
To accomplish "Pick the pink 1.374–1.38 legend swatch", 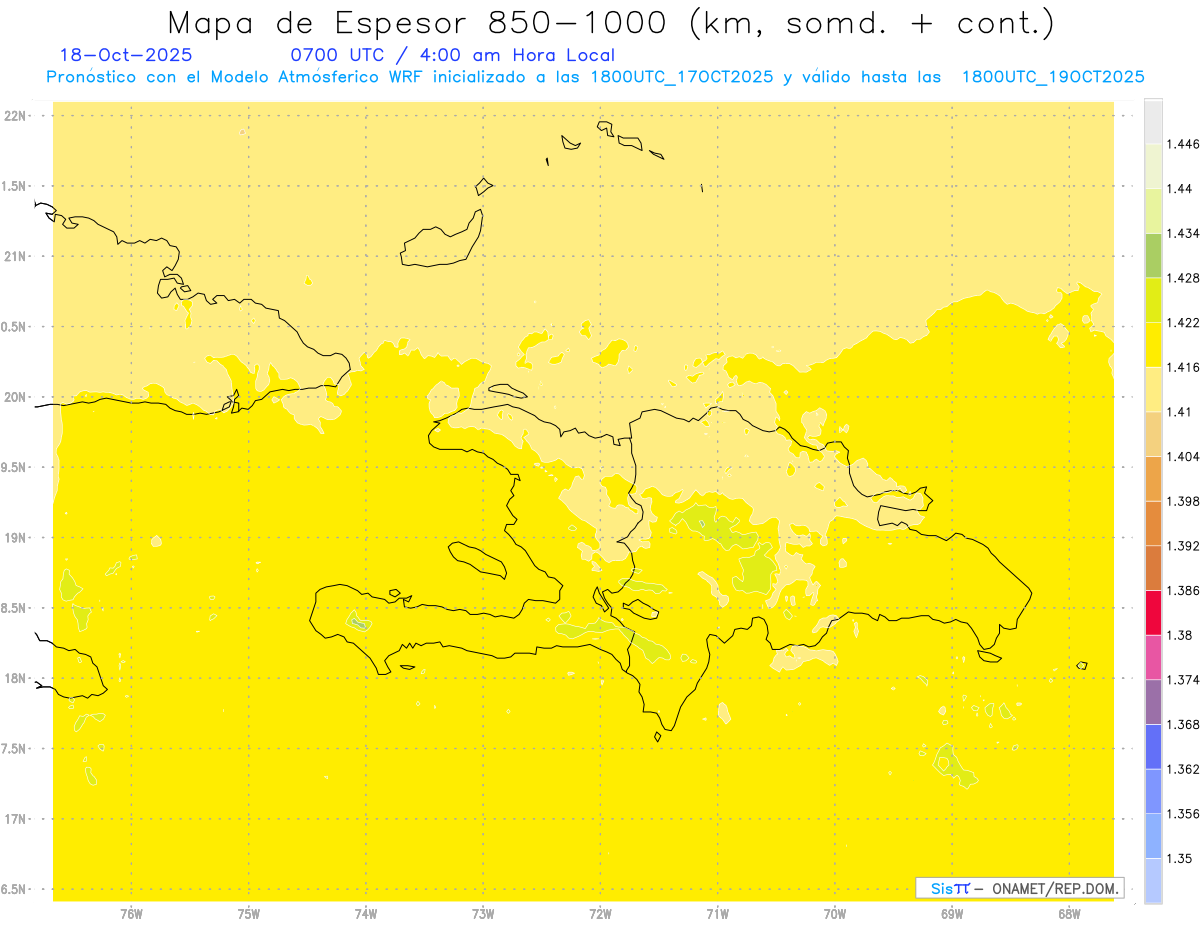I will pos(1153,657).
